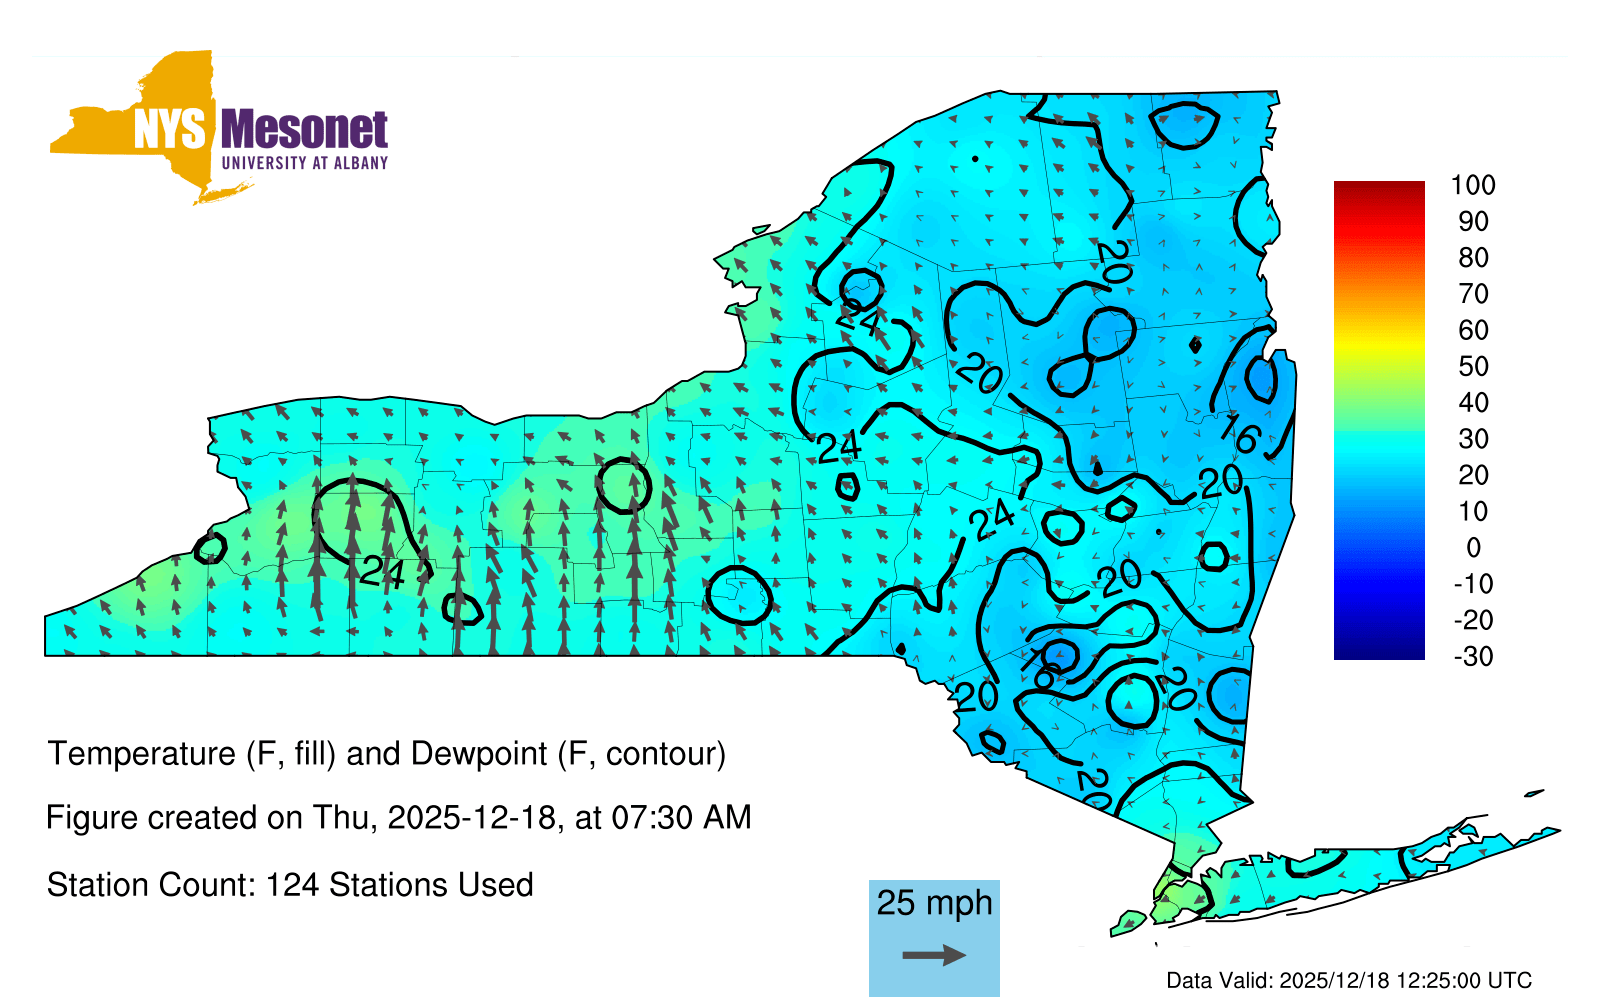Click the "Station Count: 124 Stations Used" text
The width and height of the screenshot is (1600, 1000).
[290, 885]
